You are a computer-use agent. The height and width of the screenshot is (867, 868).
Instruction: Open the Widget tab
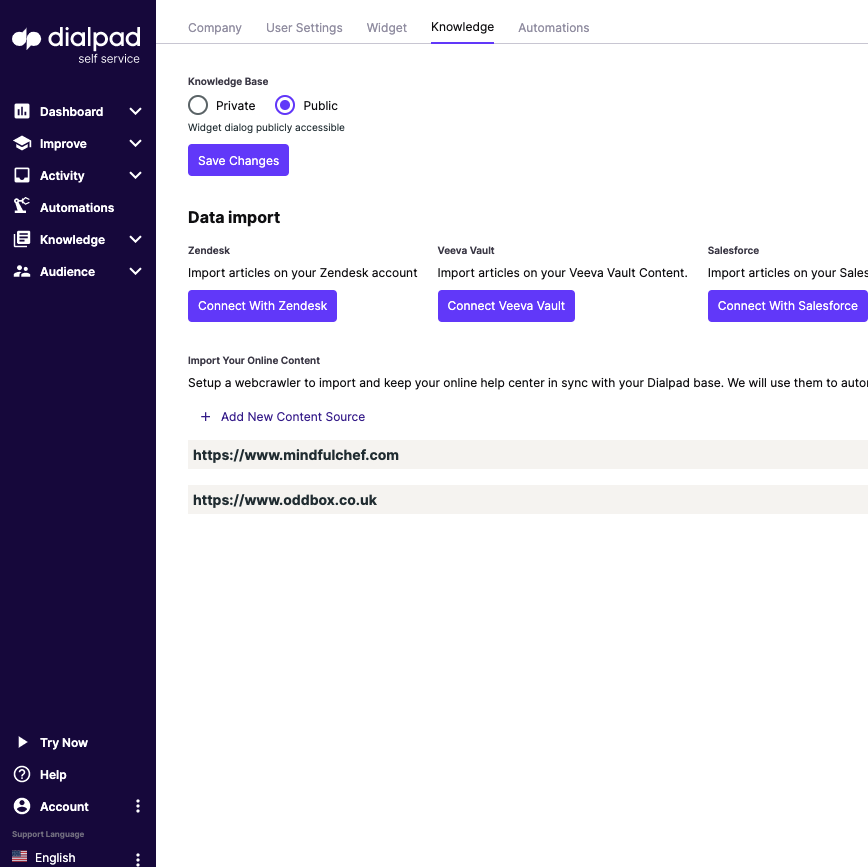point(386,28)
